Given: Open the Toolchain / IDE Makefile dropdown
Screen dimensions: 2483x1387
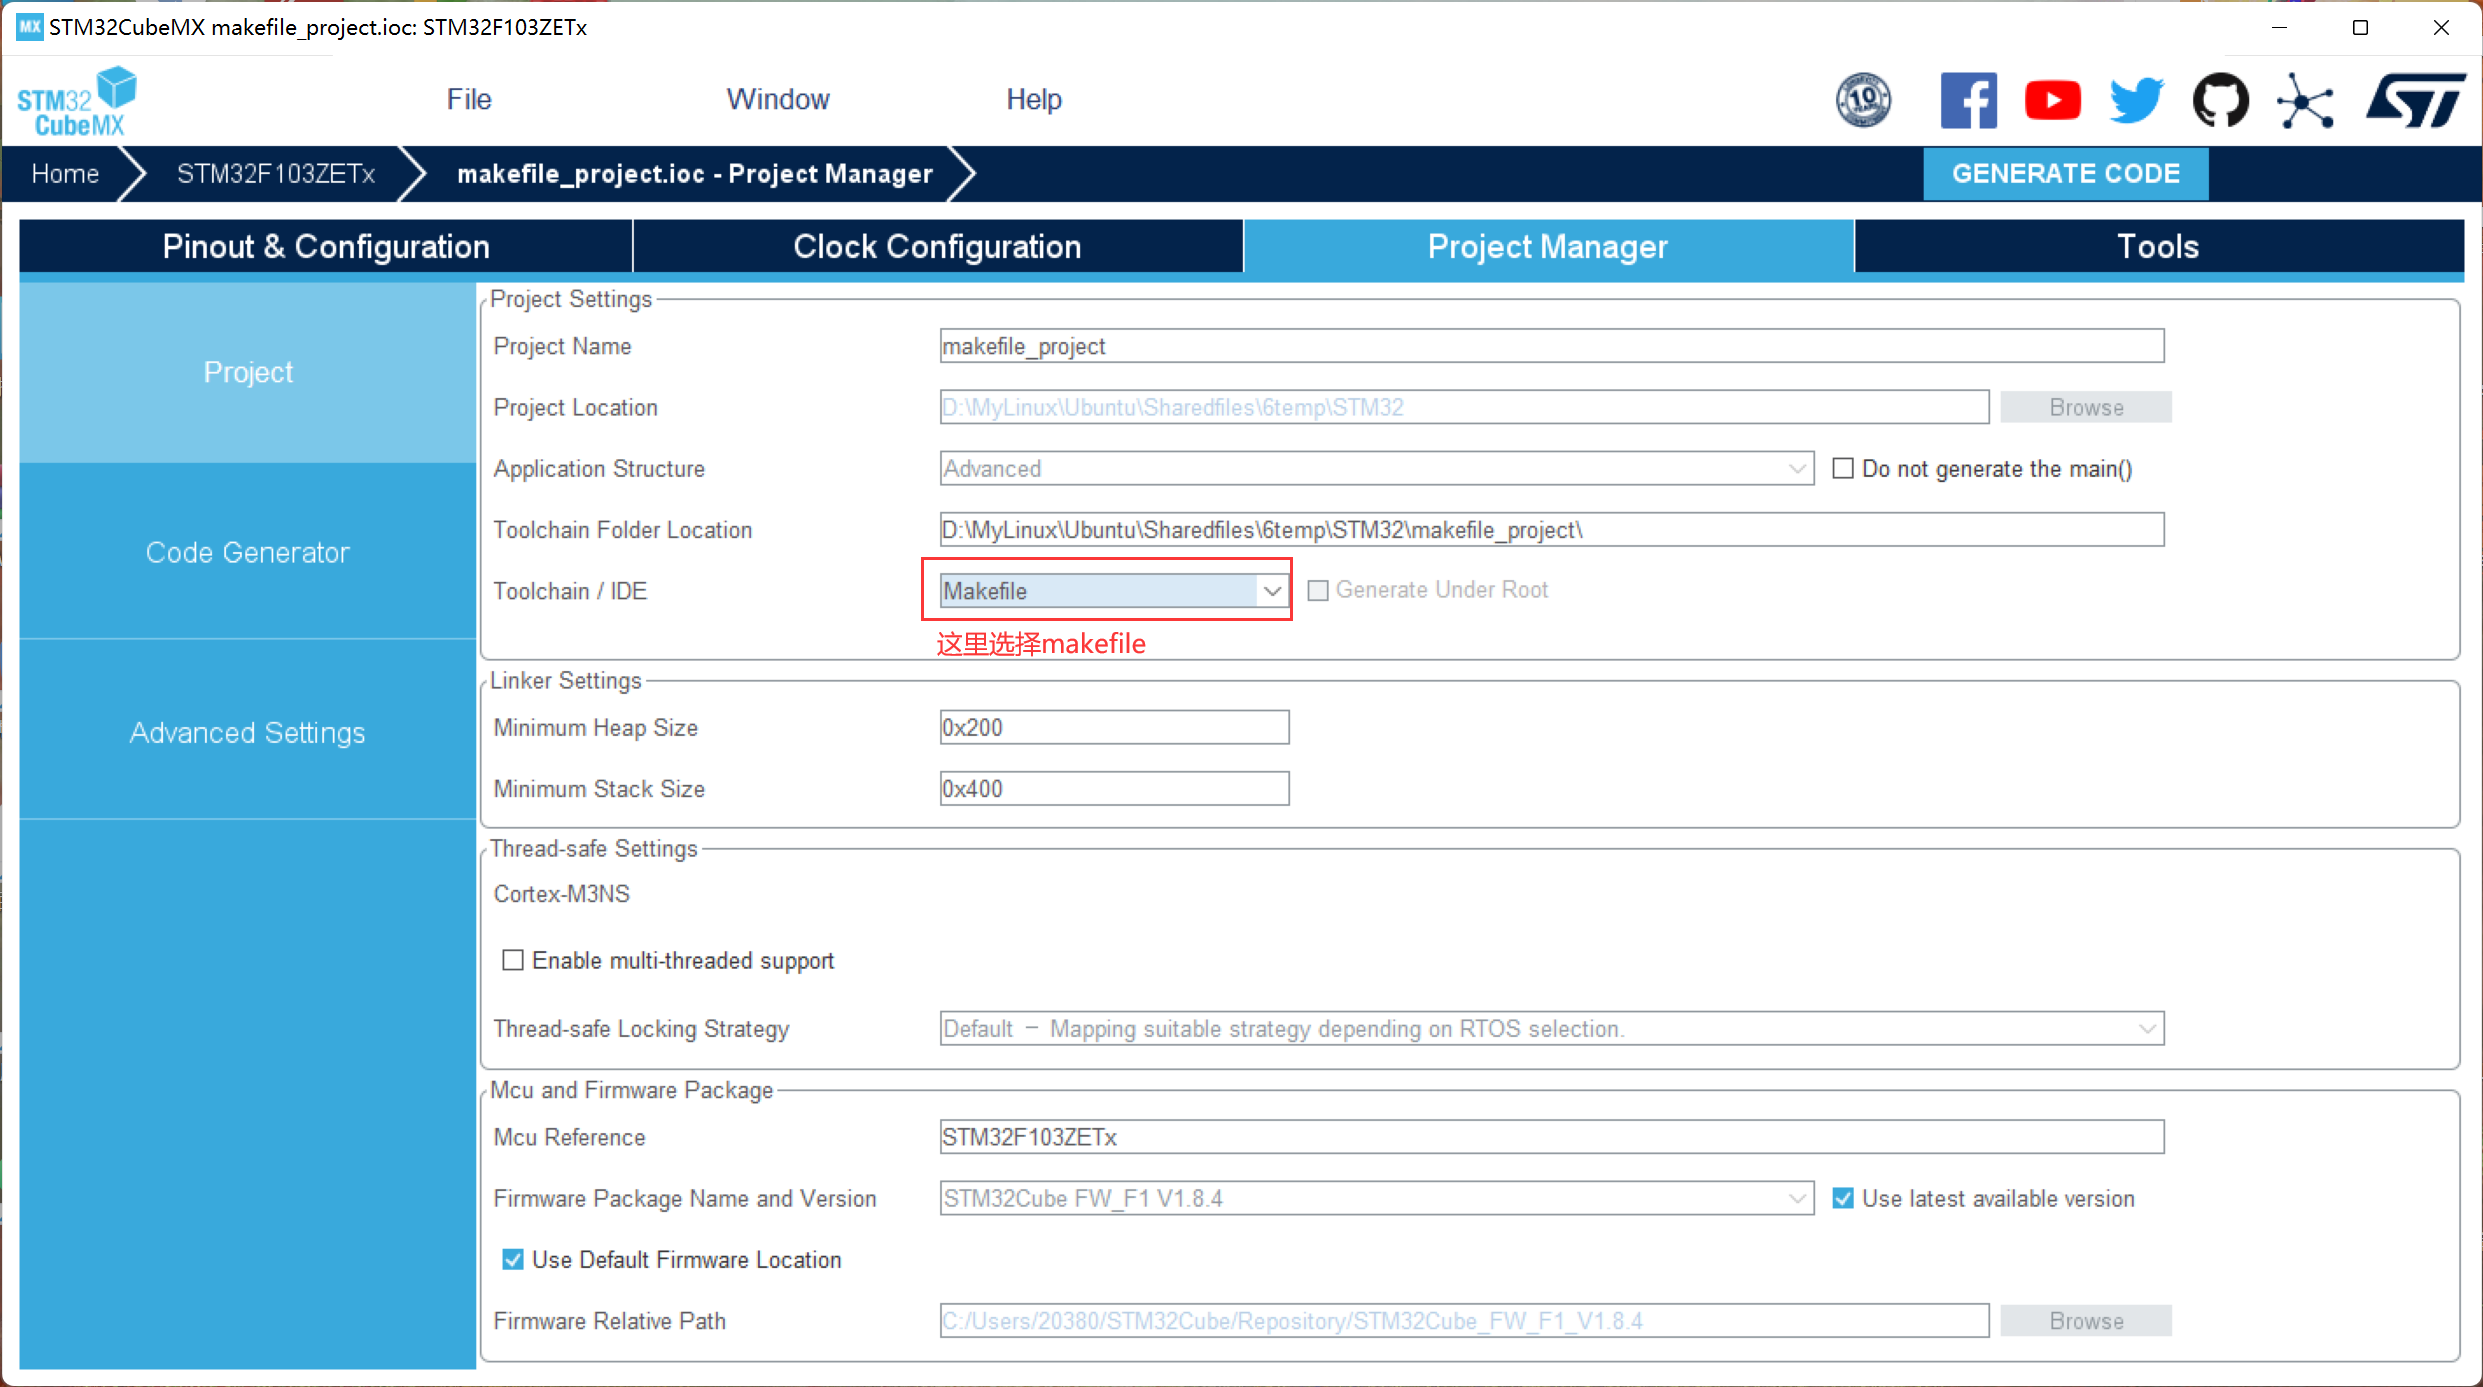Looking at the screenshot, I should pos(1271,591).
